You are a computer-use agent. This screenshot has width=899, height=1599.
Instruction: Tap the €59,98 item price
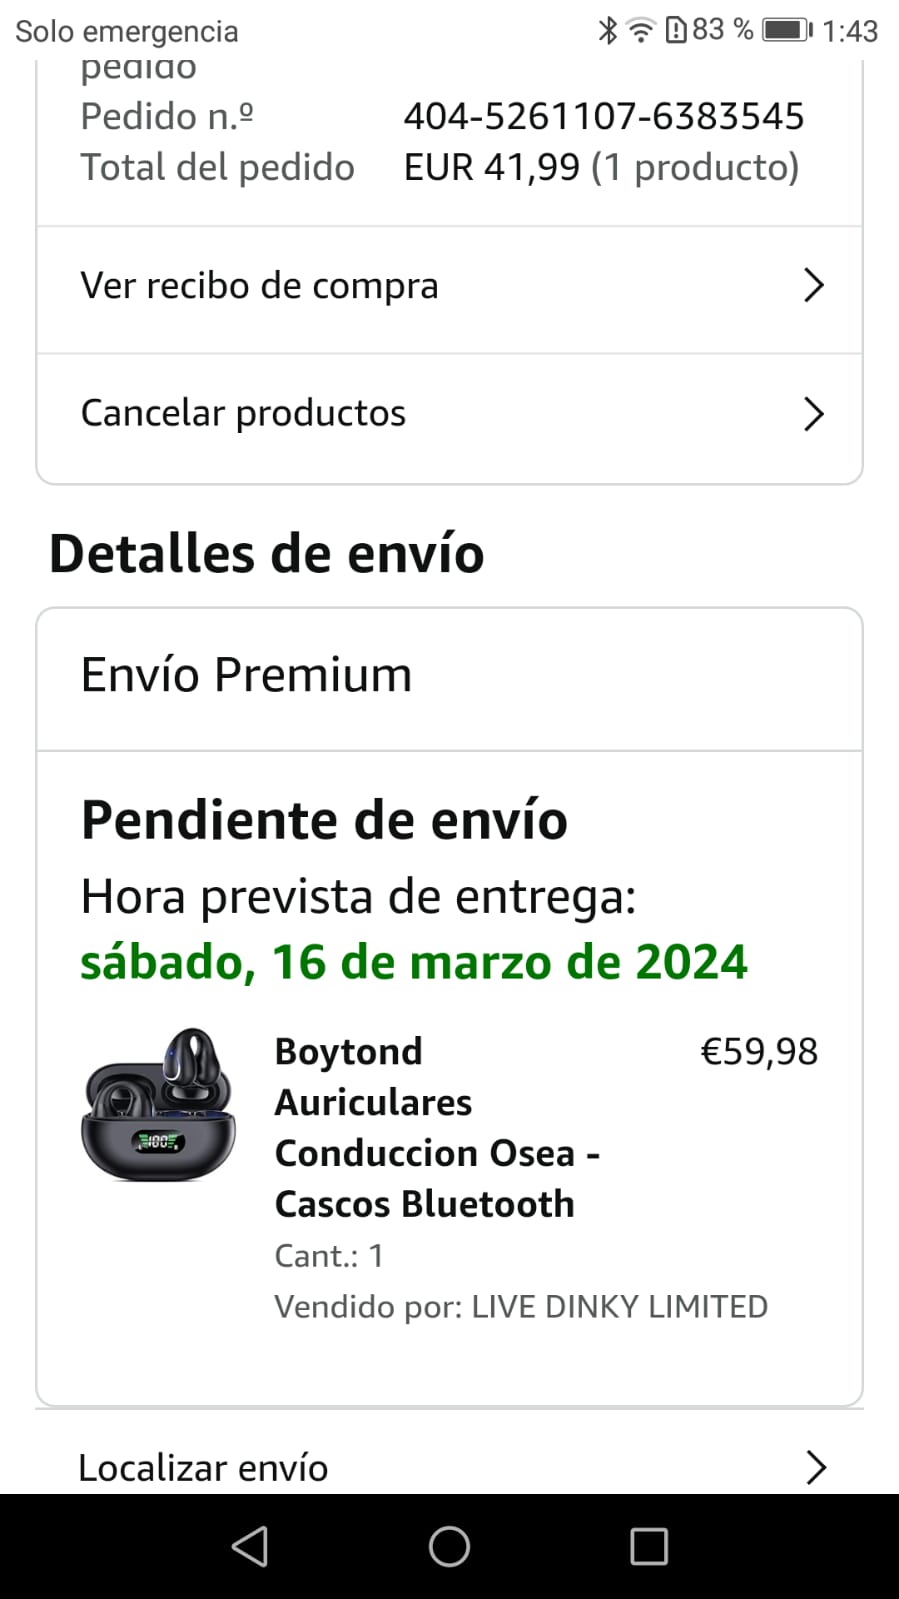(x=759, y=1051)
